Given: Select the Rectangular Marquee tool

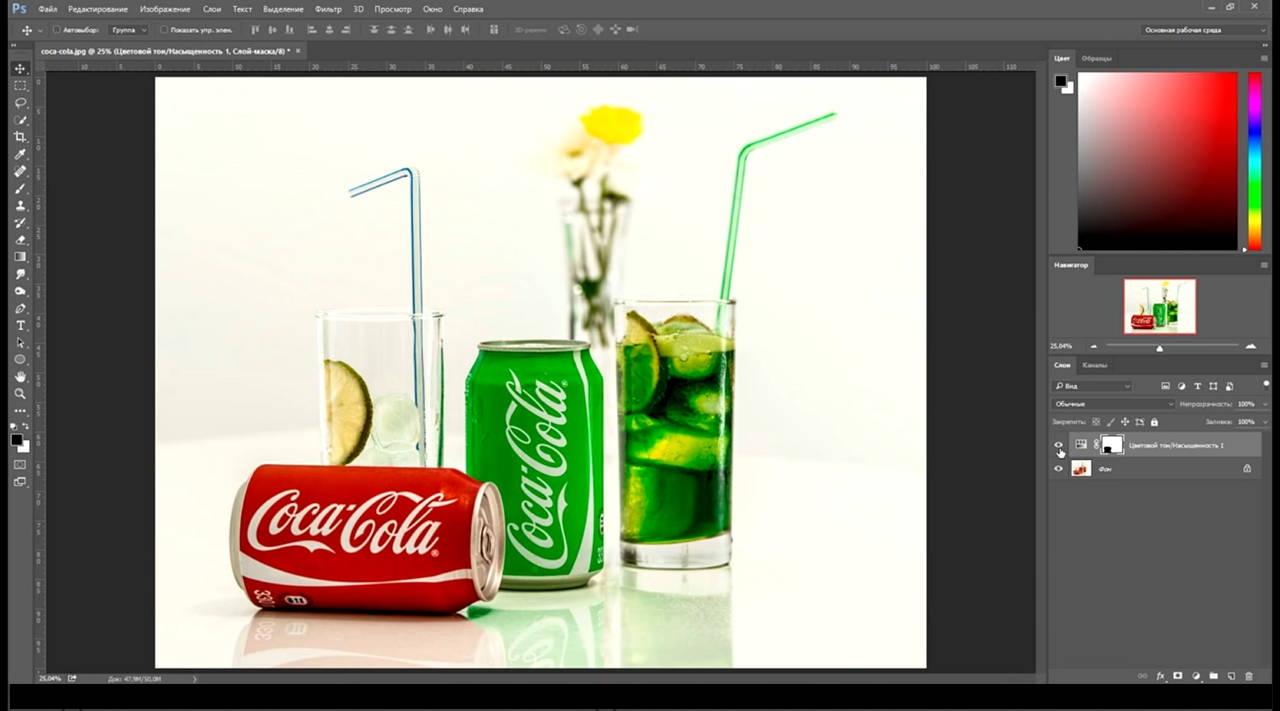Looking at the screenshot, I should click(20, 85).
